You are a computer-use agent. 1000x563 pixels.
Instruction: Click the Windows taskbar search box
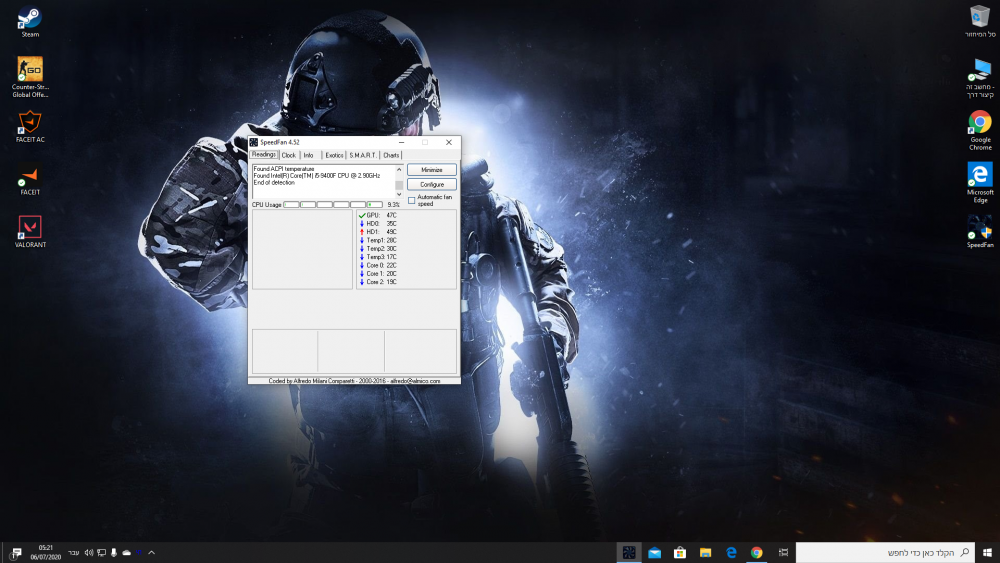pos(885,552)
